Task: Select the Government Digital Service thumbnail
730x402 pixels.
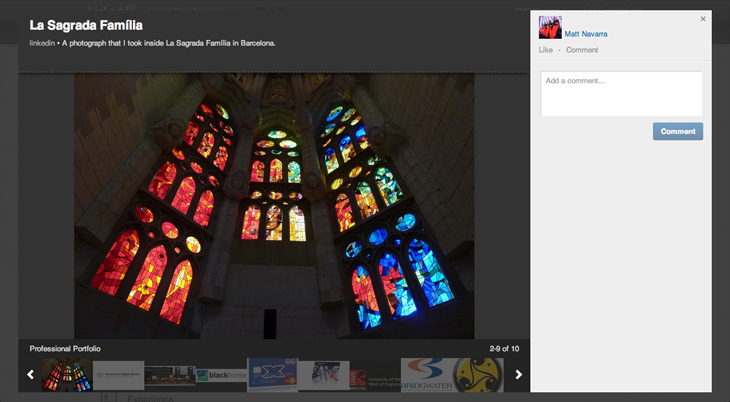Action: (118, 375)
